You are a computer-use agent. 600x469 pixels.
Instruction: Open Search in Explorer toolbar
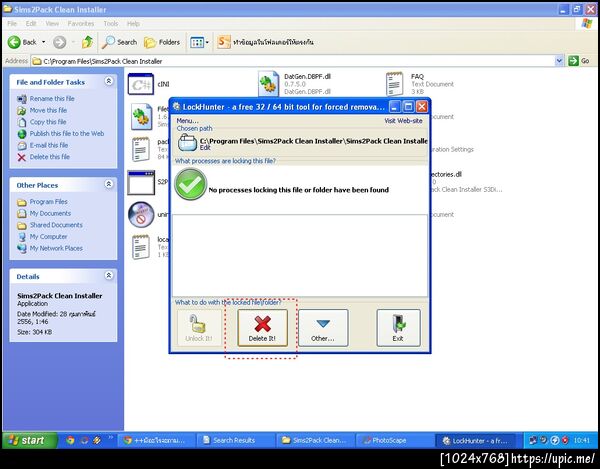click(x=119, y=42)
